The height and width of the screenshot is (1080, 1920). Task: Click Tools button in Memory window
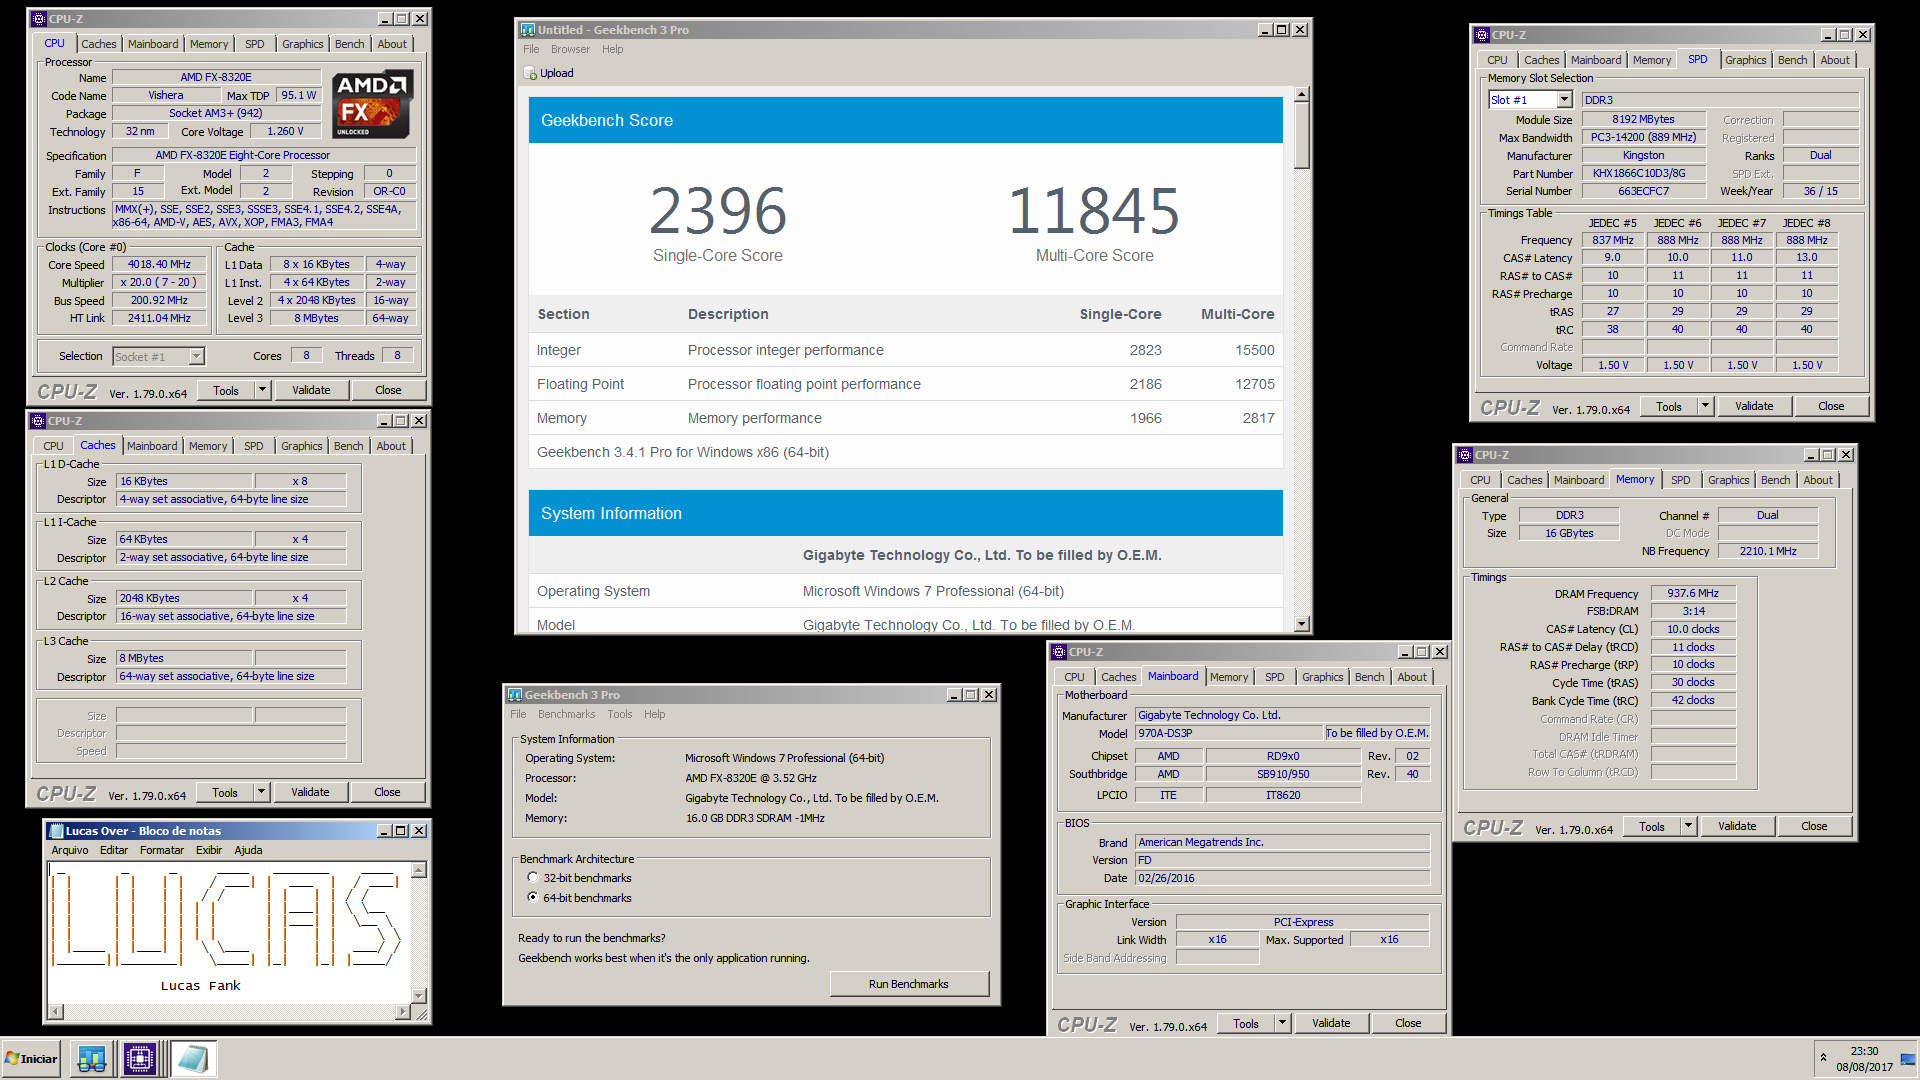click(1652, 827)
